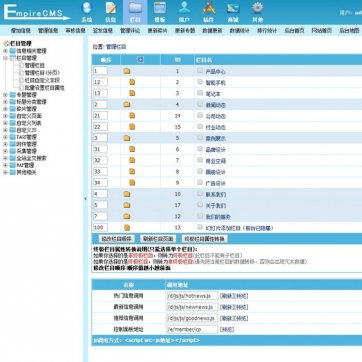
Task: Open the 管理评论 submenu item
Action: (x=130, y=30)
